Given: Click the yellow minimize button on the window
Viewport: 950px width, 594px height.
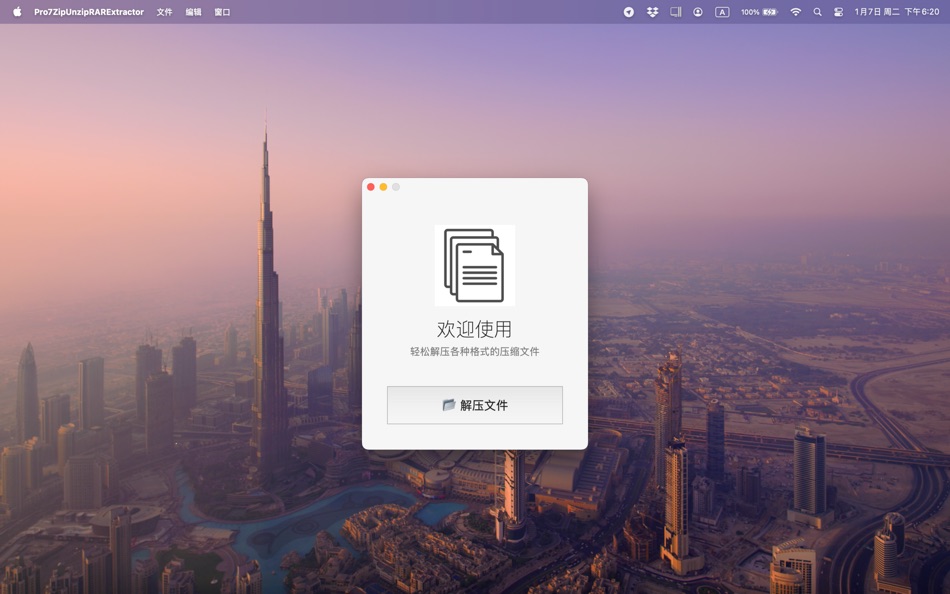Looking at the screenshot, I should 382,186.
